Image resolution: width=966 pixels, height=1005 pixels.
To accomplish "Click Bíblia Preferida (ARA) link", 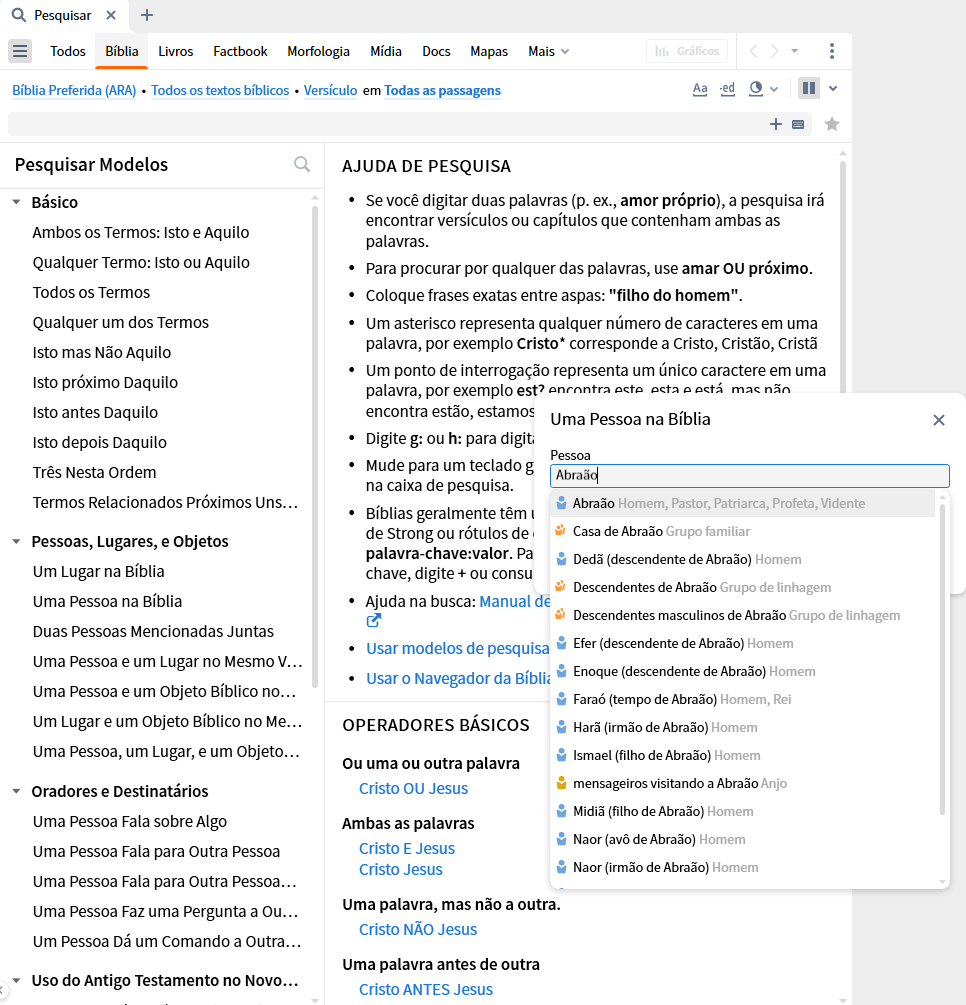I will (74, 90).
